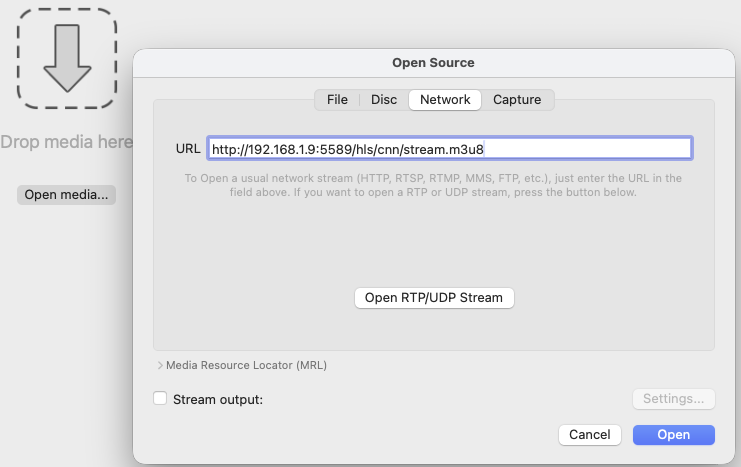Click the URL label beside the field

tap(188, 149)
